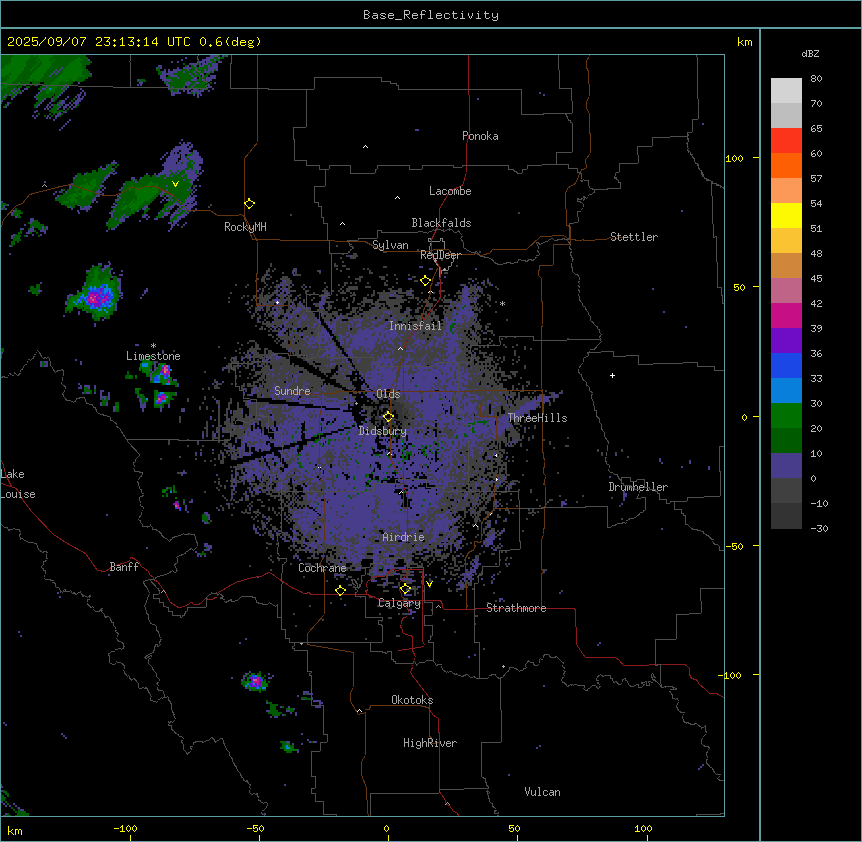Screen dimensions: 862x842
Task: Click the Blackfalds city label
Action: pyautogui.click(x=441, y=223)
